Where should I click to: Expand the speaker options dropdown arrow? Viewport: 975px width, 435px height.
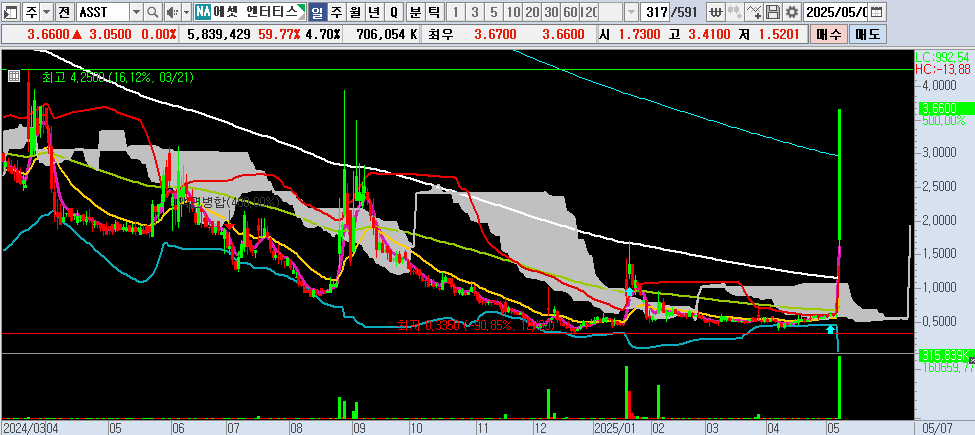pos(186,11)
